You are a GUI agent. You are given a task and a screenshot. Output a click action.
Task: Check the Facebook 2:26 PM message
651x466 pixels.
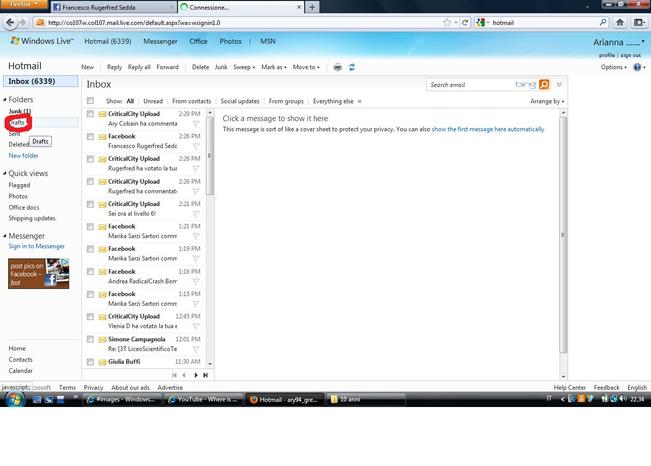90,136
